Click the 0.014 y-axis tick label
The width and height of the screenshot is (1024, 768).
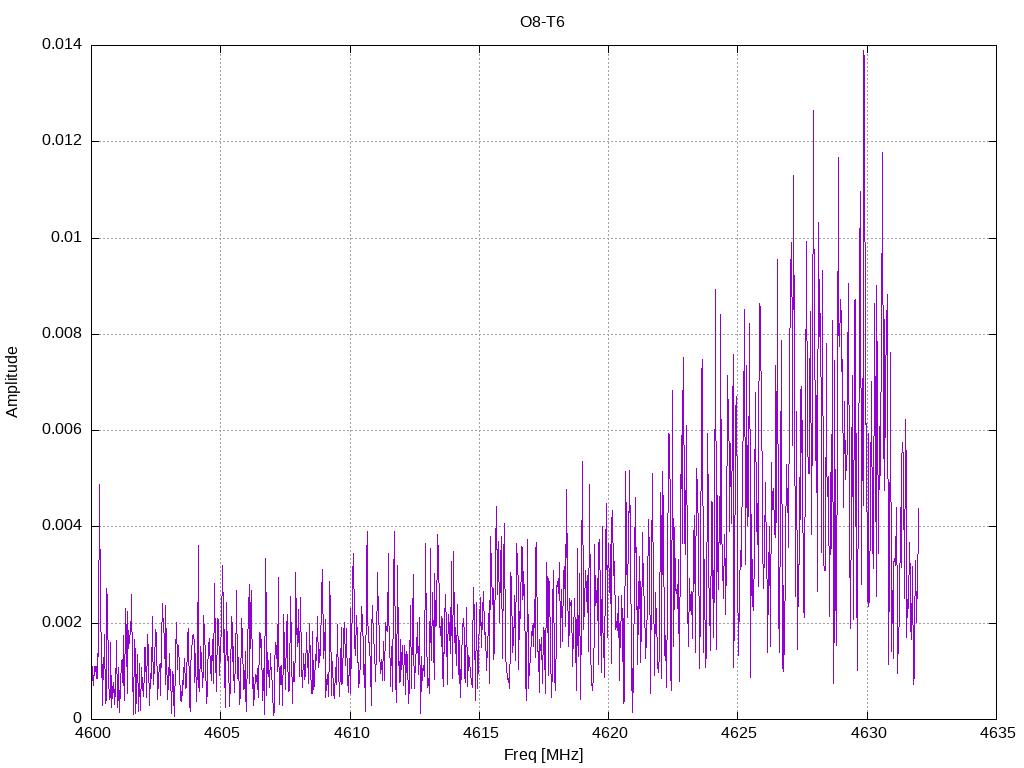pos(61,45)
